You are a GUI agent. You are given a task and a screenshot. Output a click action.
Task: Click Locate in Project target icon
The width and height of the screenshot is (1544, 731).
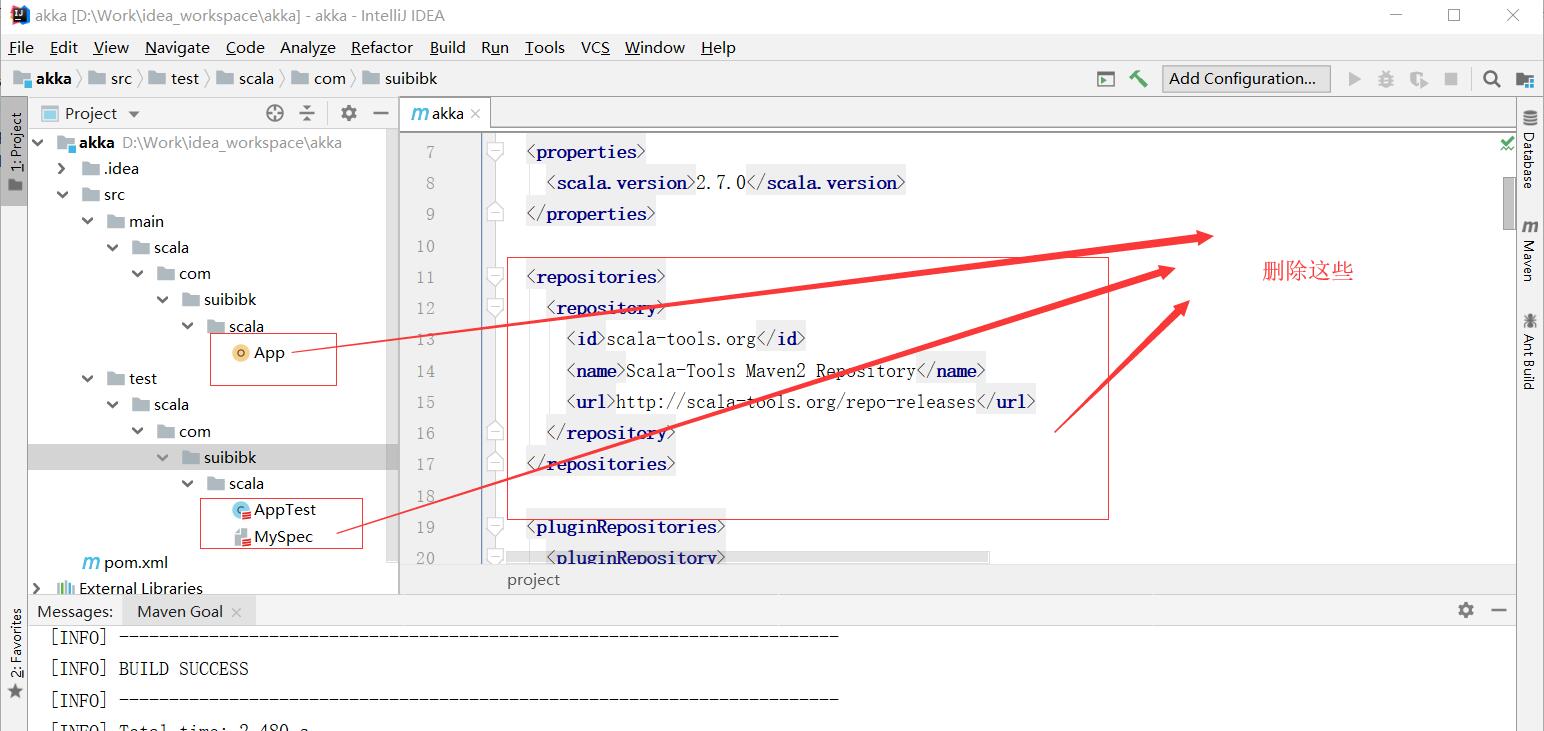click(275, 113)
